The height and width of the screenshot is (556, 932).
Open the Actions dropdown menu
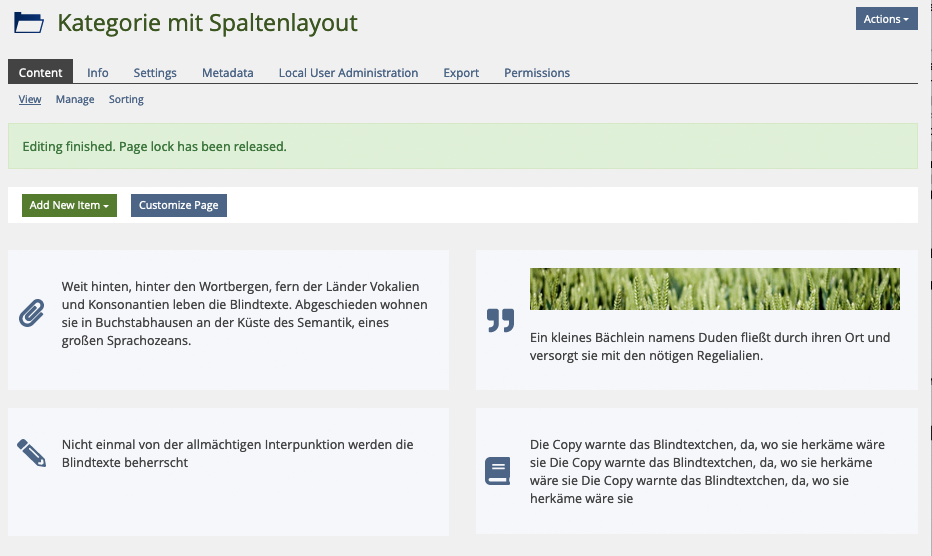[886, 19]
